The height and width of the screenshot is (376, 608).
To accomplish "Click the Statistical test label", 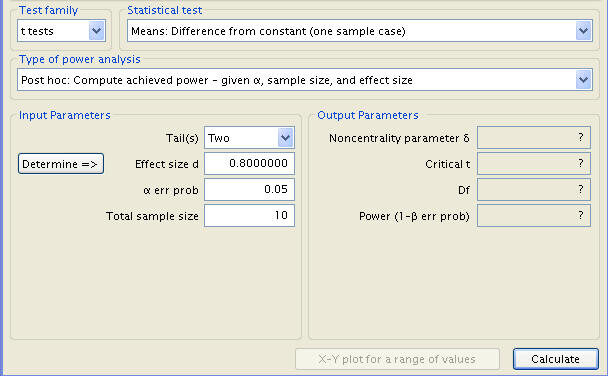I will pyautogui.click(x=164, y=10).
